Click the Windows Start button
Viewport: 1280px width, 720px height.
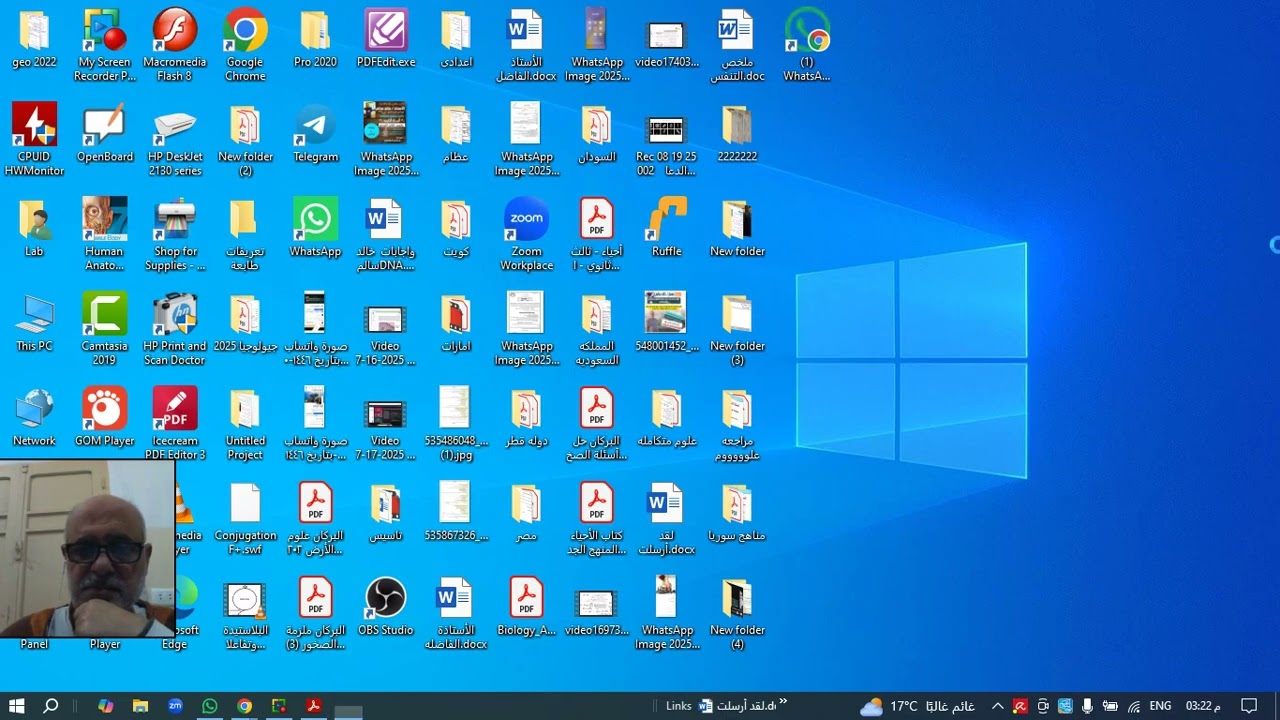[x=17, y=706]
